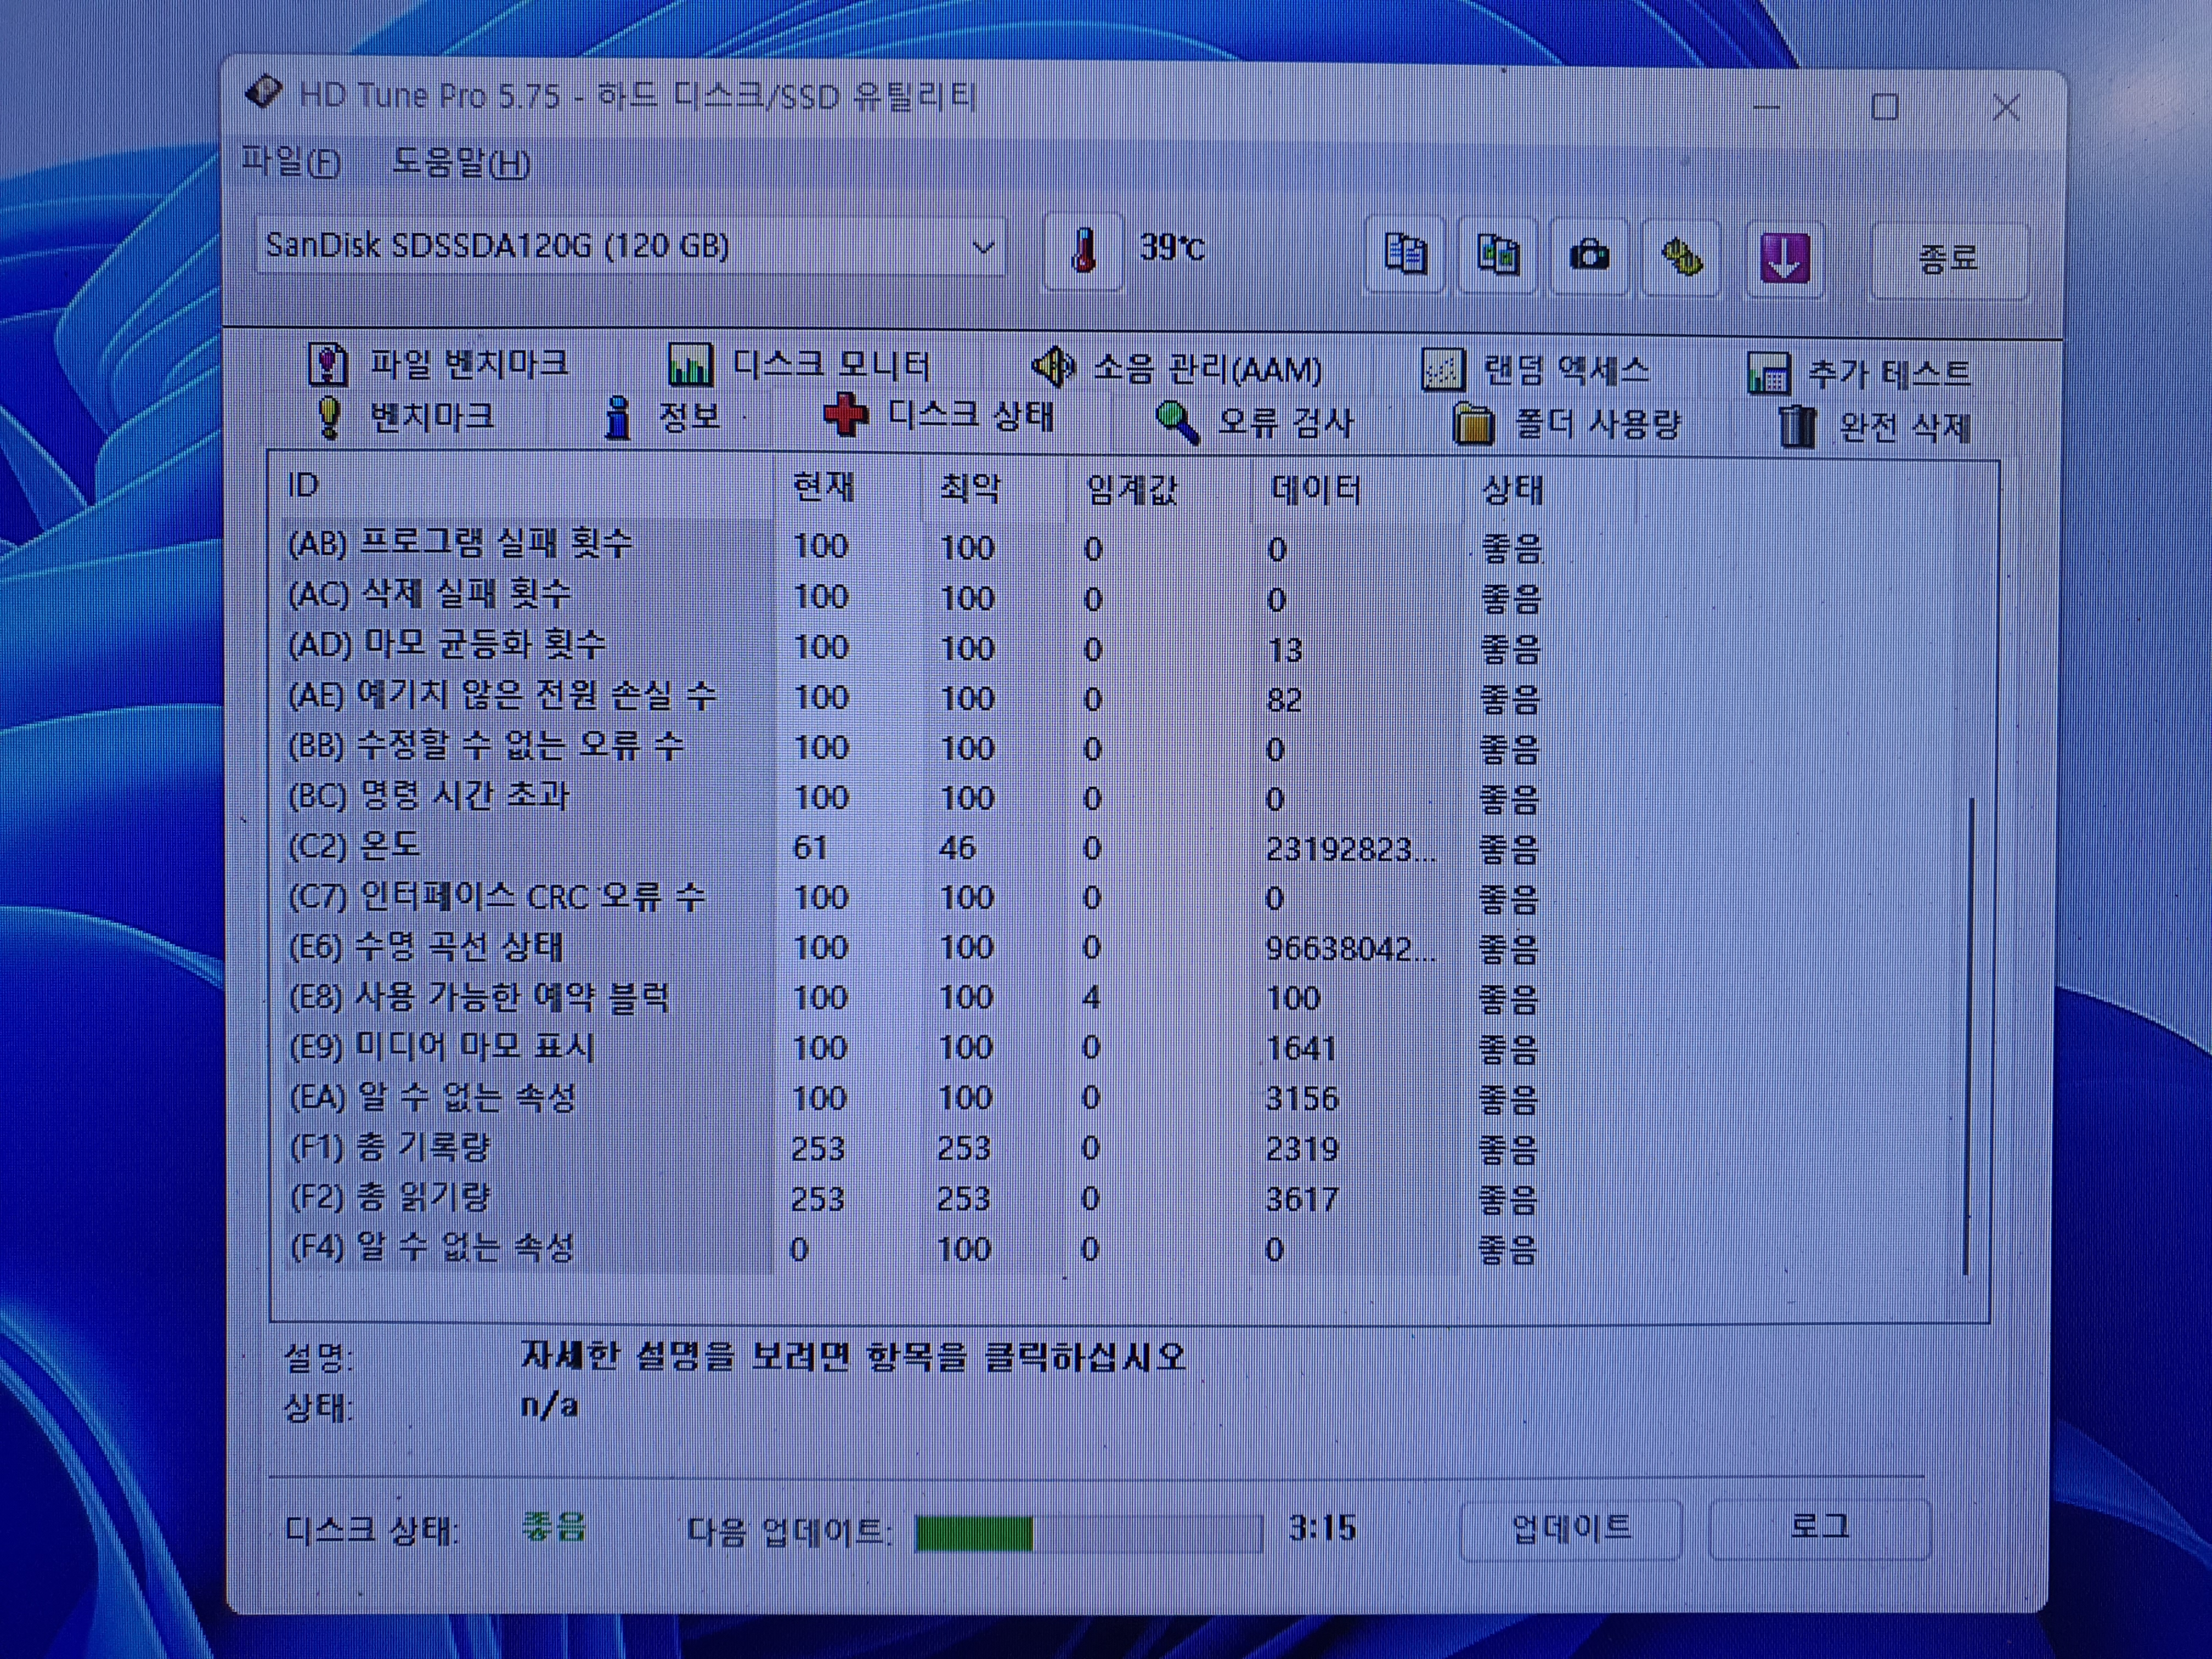Select the (BC) 명령 시간 초과 row
Image resolution: width=2212 pixels, height=1659 pixels.
(915, 797)
